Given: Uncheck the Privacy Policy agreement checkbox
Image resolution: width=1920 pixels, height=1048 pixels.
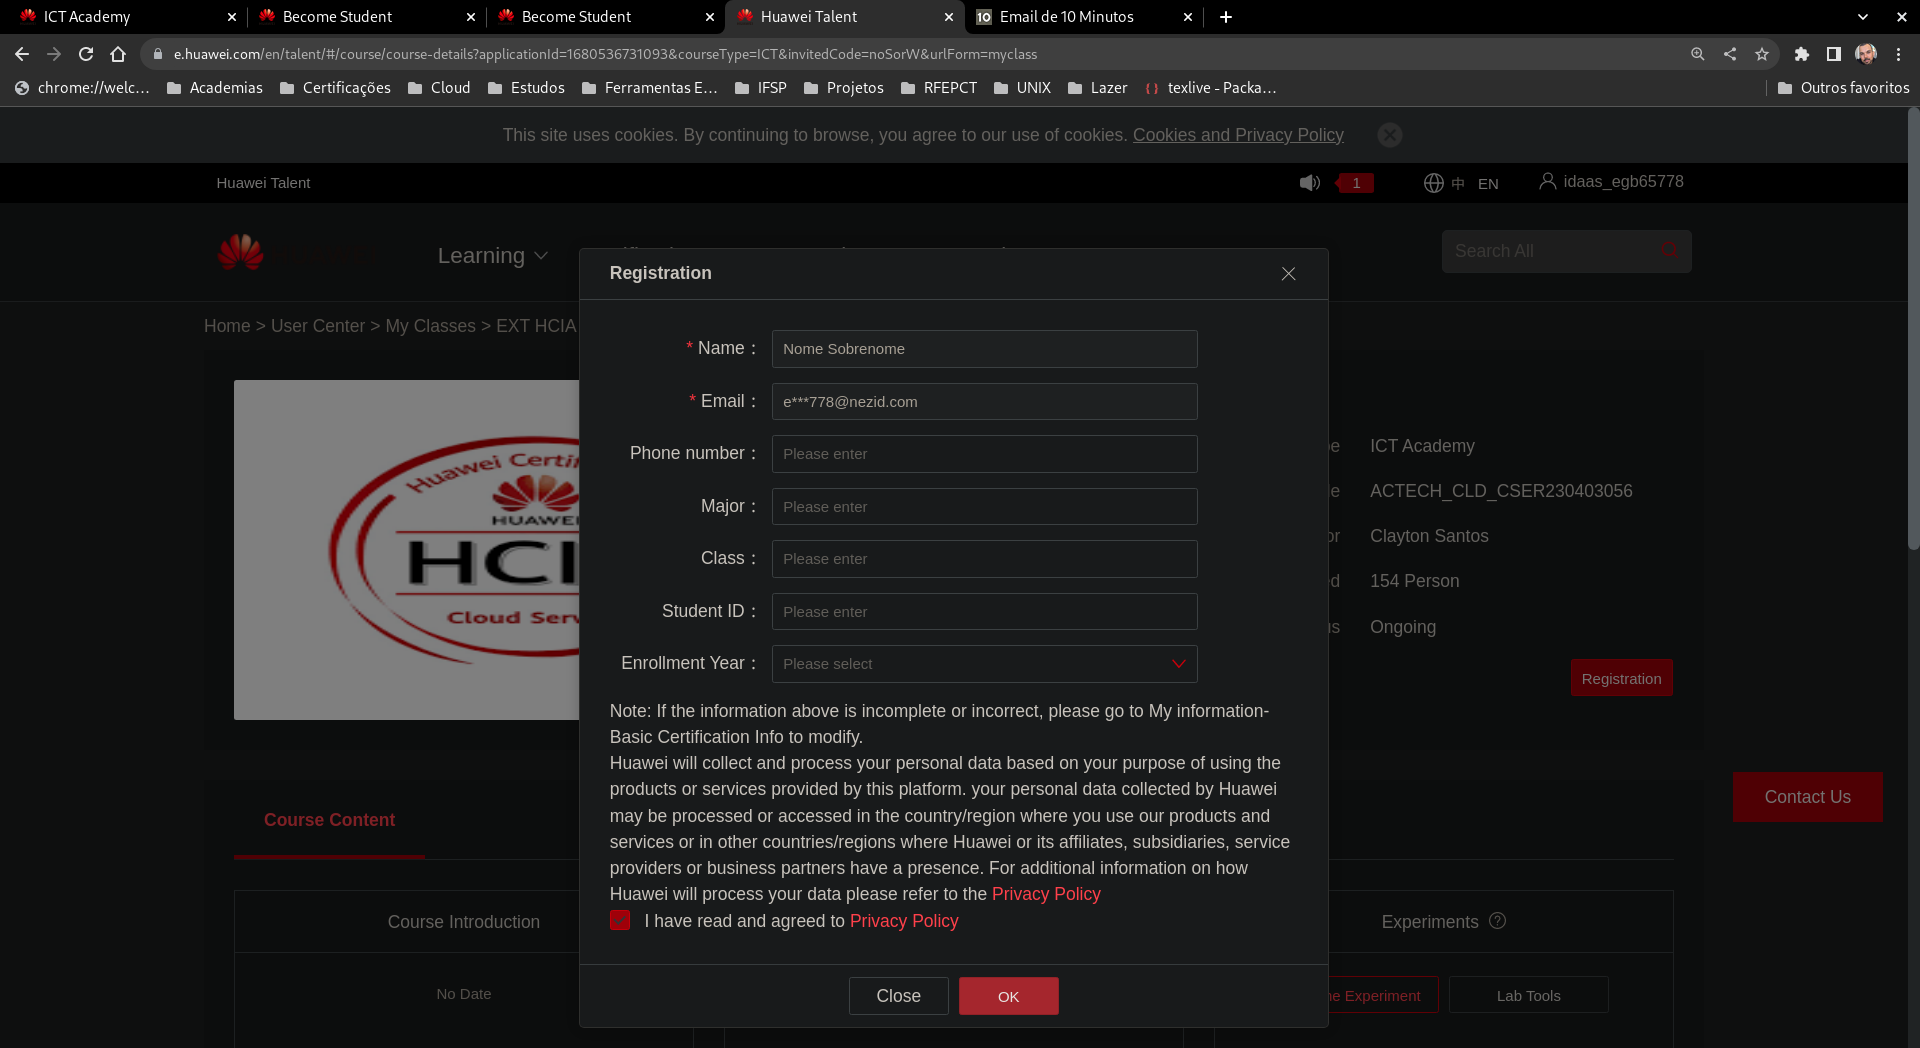Looking at the screenshot, I should pyautogui.click(x=620, y=920).
